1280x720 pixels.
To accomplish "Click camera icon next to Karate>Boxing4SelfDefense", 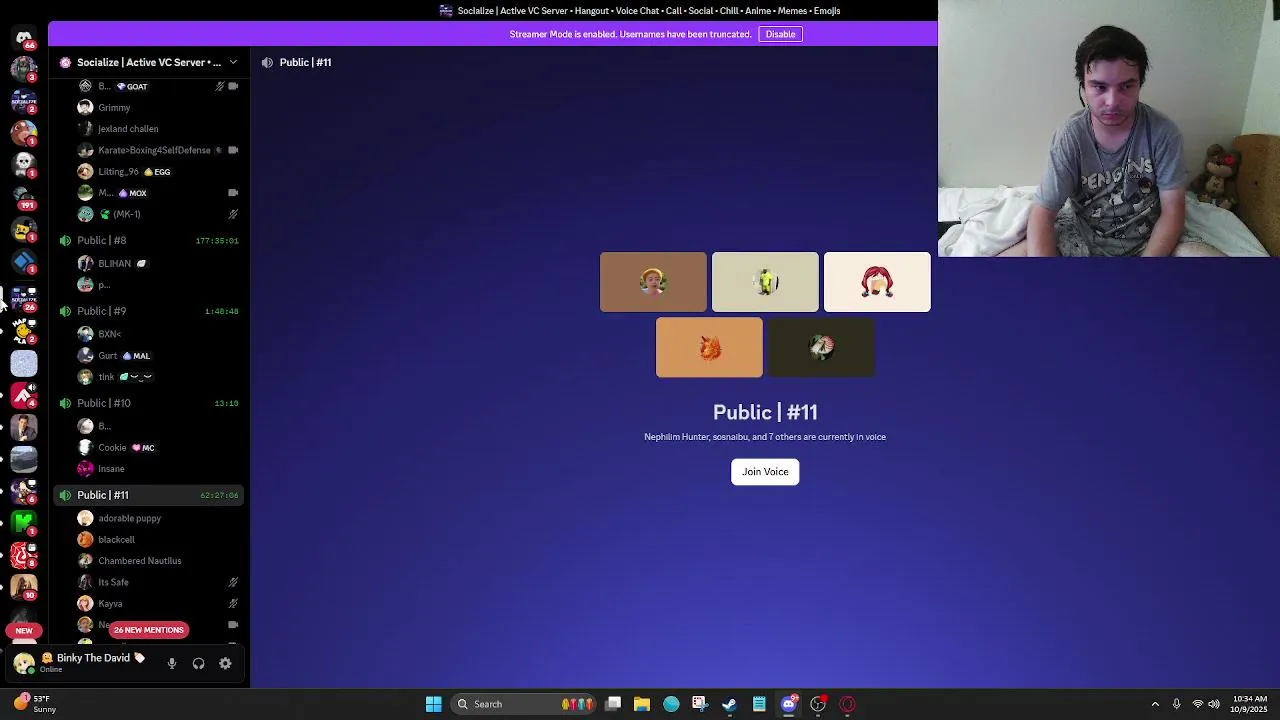I will click(x=233, y=150).
